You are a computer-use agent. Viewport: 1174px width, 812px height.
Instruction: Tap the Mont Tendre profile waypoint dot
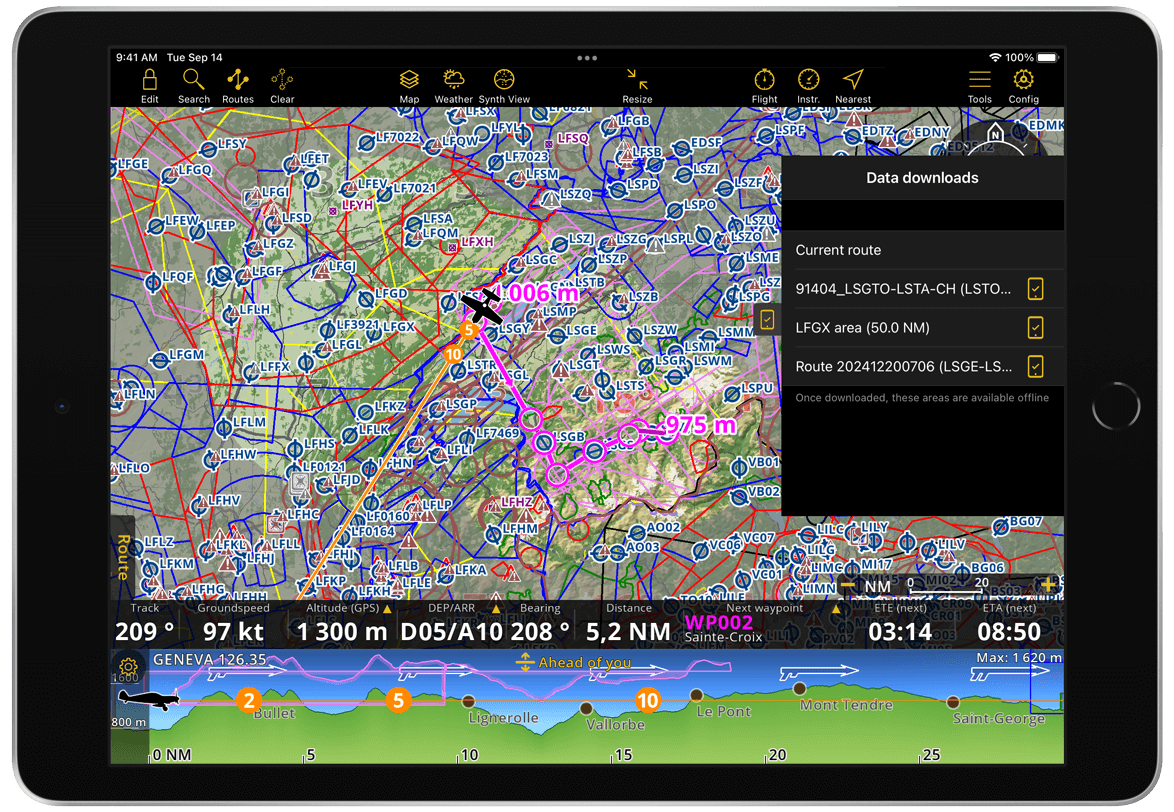point(800,689)
